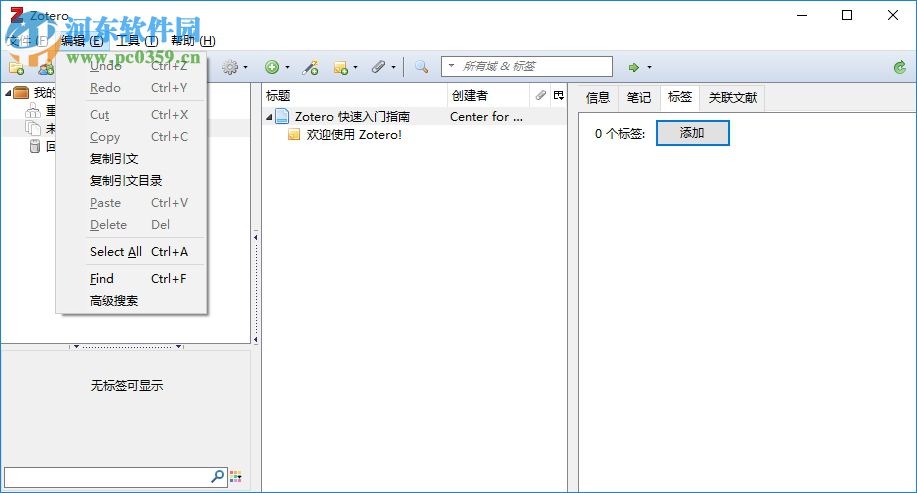
Task: Click the document icon of Zotero 快速入门指南
Action: tap(282, 116)
